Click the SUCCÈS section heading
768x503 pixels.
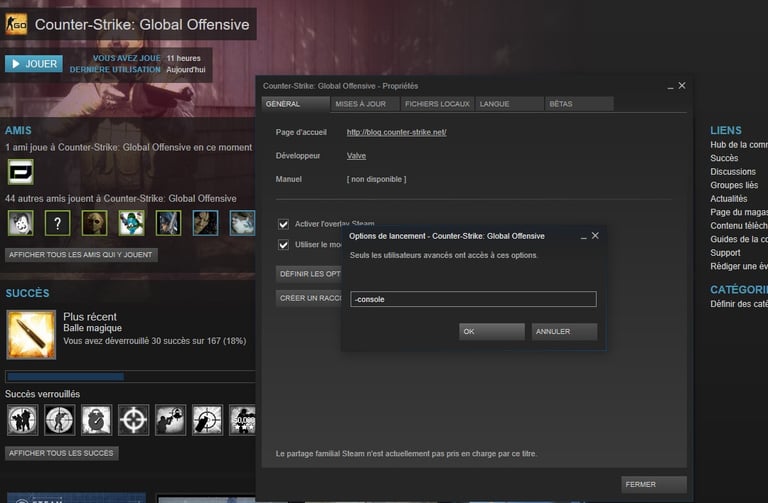pos(27,293)
